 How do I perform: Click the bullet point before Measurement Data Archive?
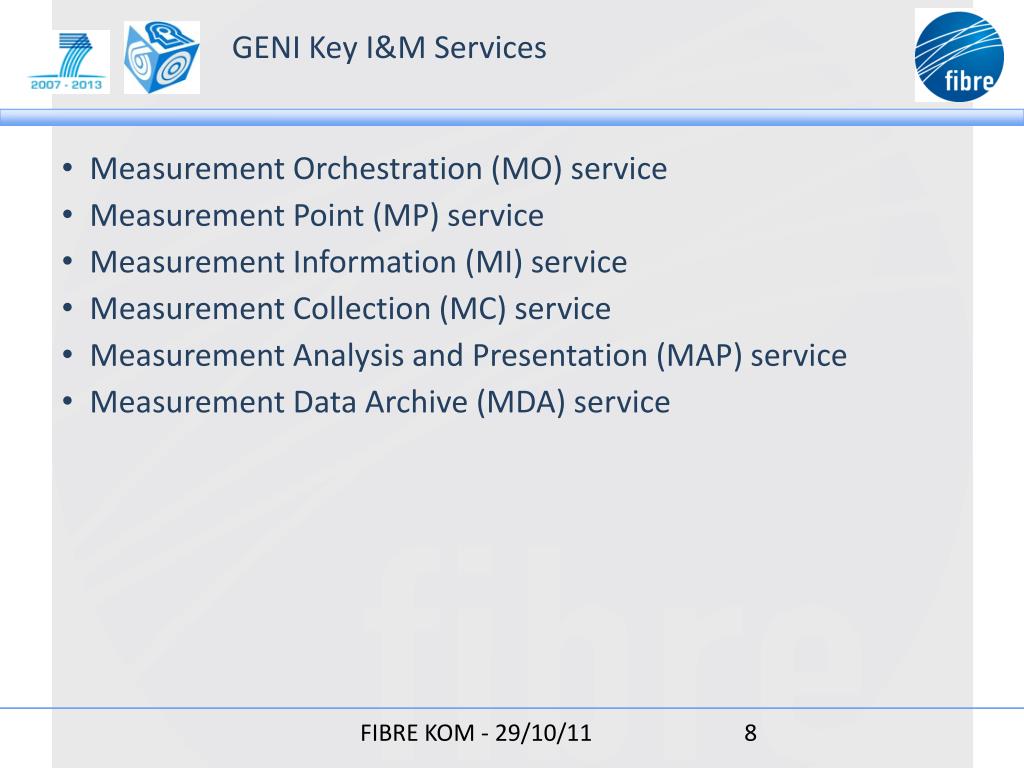pos(67,402)
